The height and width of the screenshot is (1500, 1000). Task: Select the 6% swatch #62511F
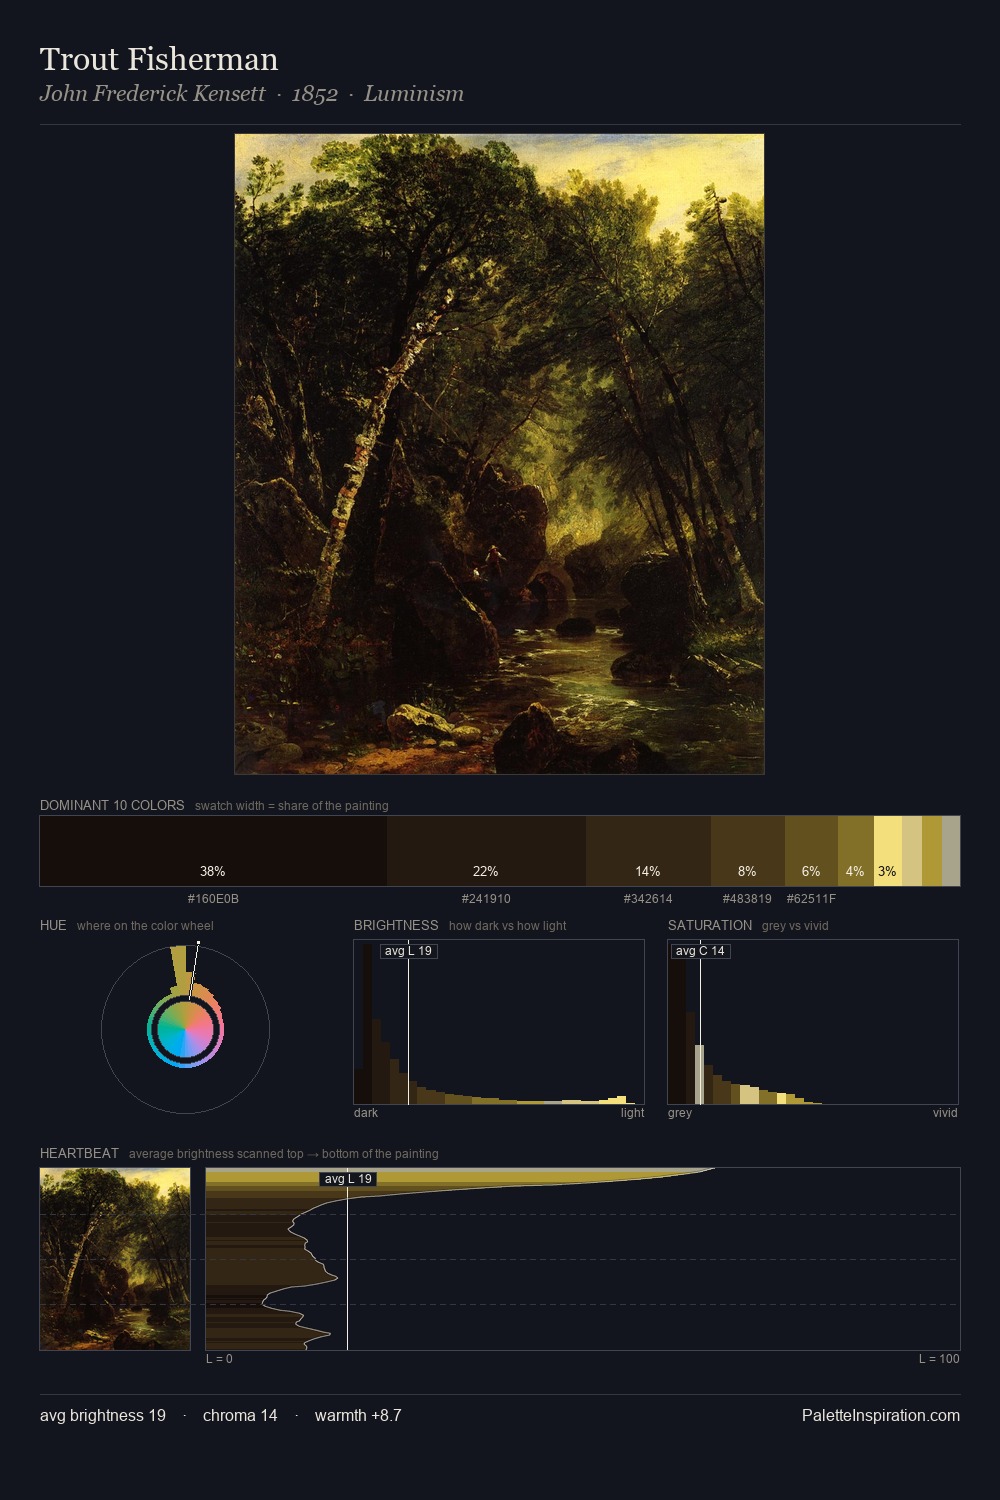click(811, 851)
